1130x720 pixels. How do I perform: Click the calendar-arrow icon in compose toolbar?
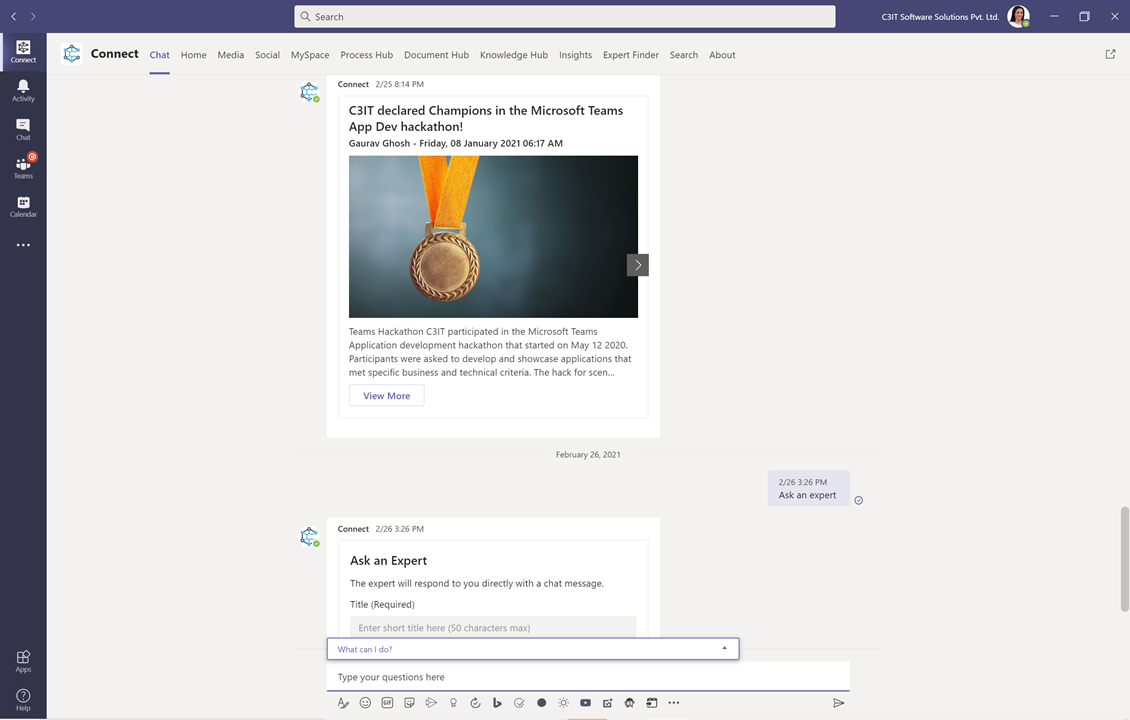click(x=651, y=703)
